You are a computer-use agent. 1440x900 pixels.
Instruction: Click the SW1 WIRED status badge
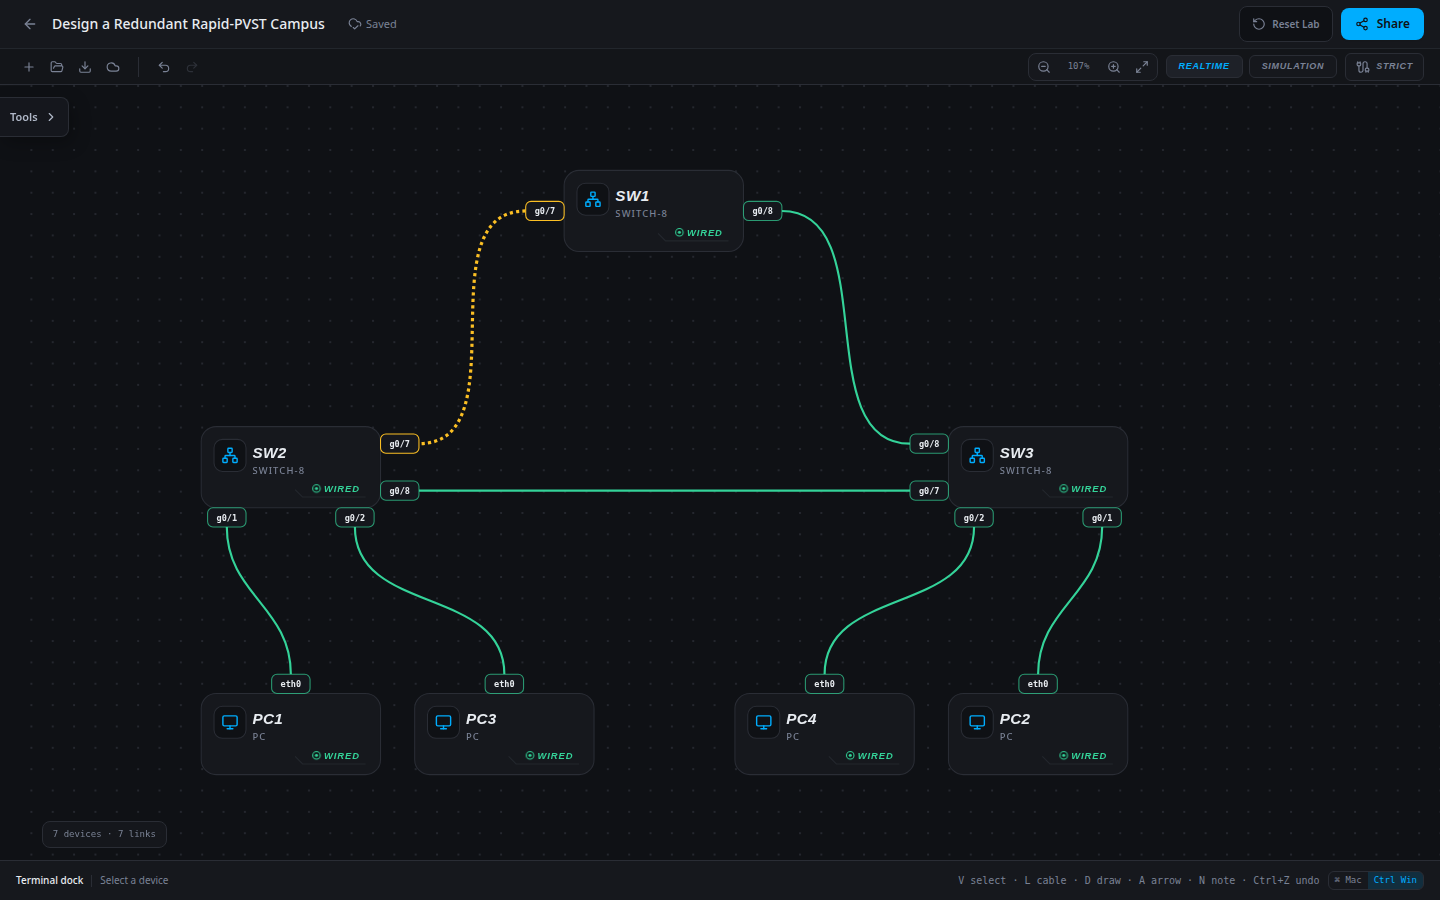pyautogui.click(x=698, y=233)
